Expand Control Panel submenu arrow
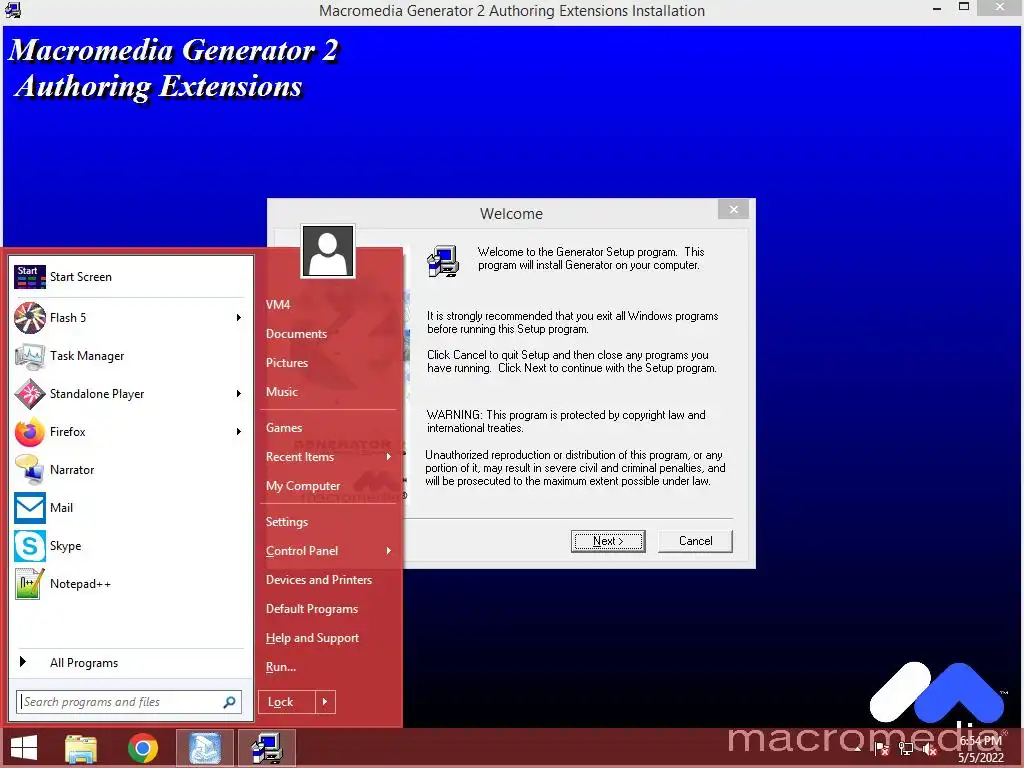Screen dimensions: 1024x768 [389, 551]
